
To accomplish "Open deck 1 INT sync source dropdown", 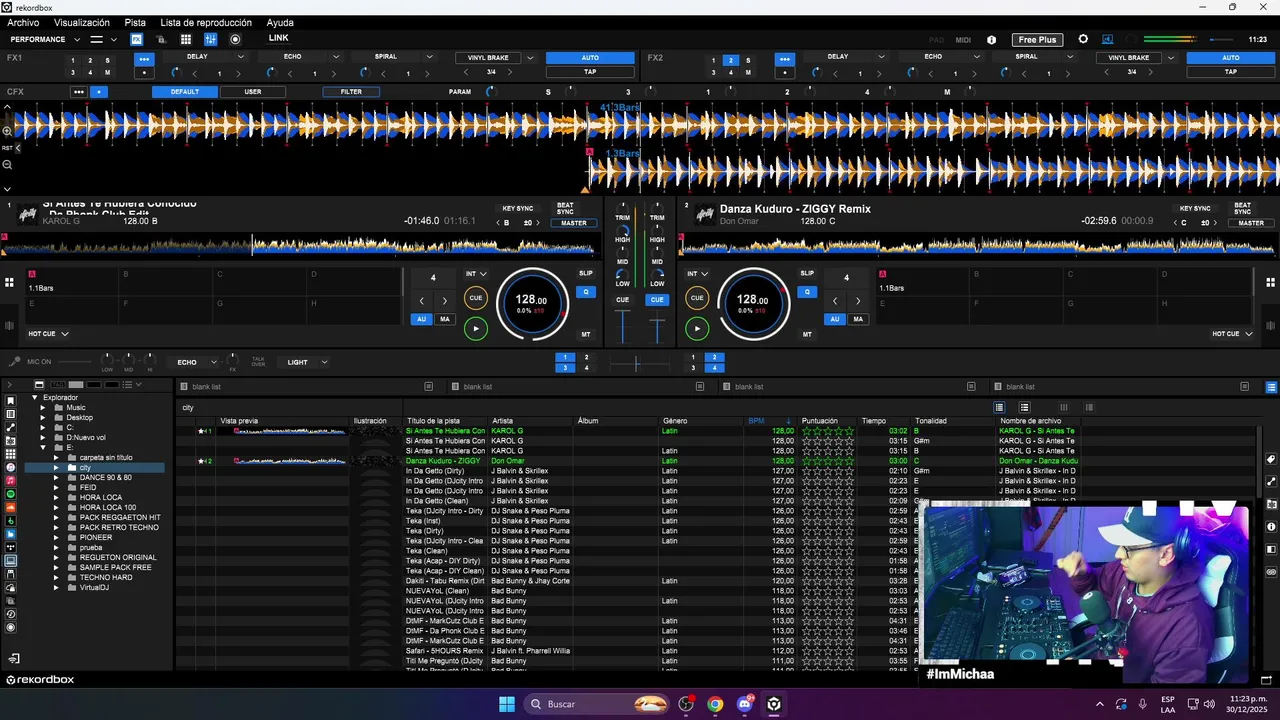I will 476,273.
